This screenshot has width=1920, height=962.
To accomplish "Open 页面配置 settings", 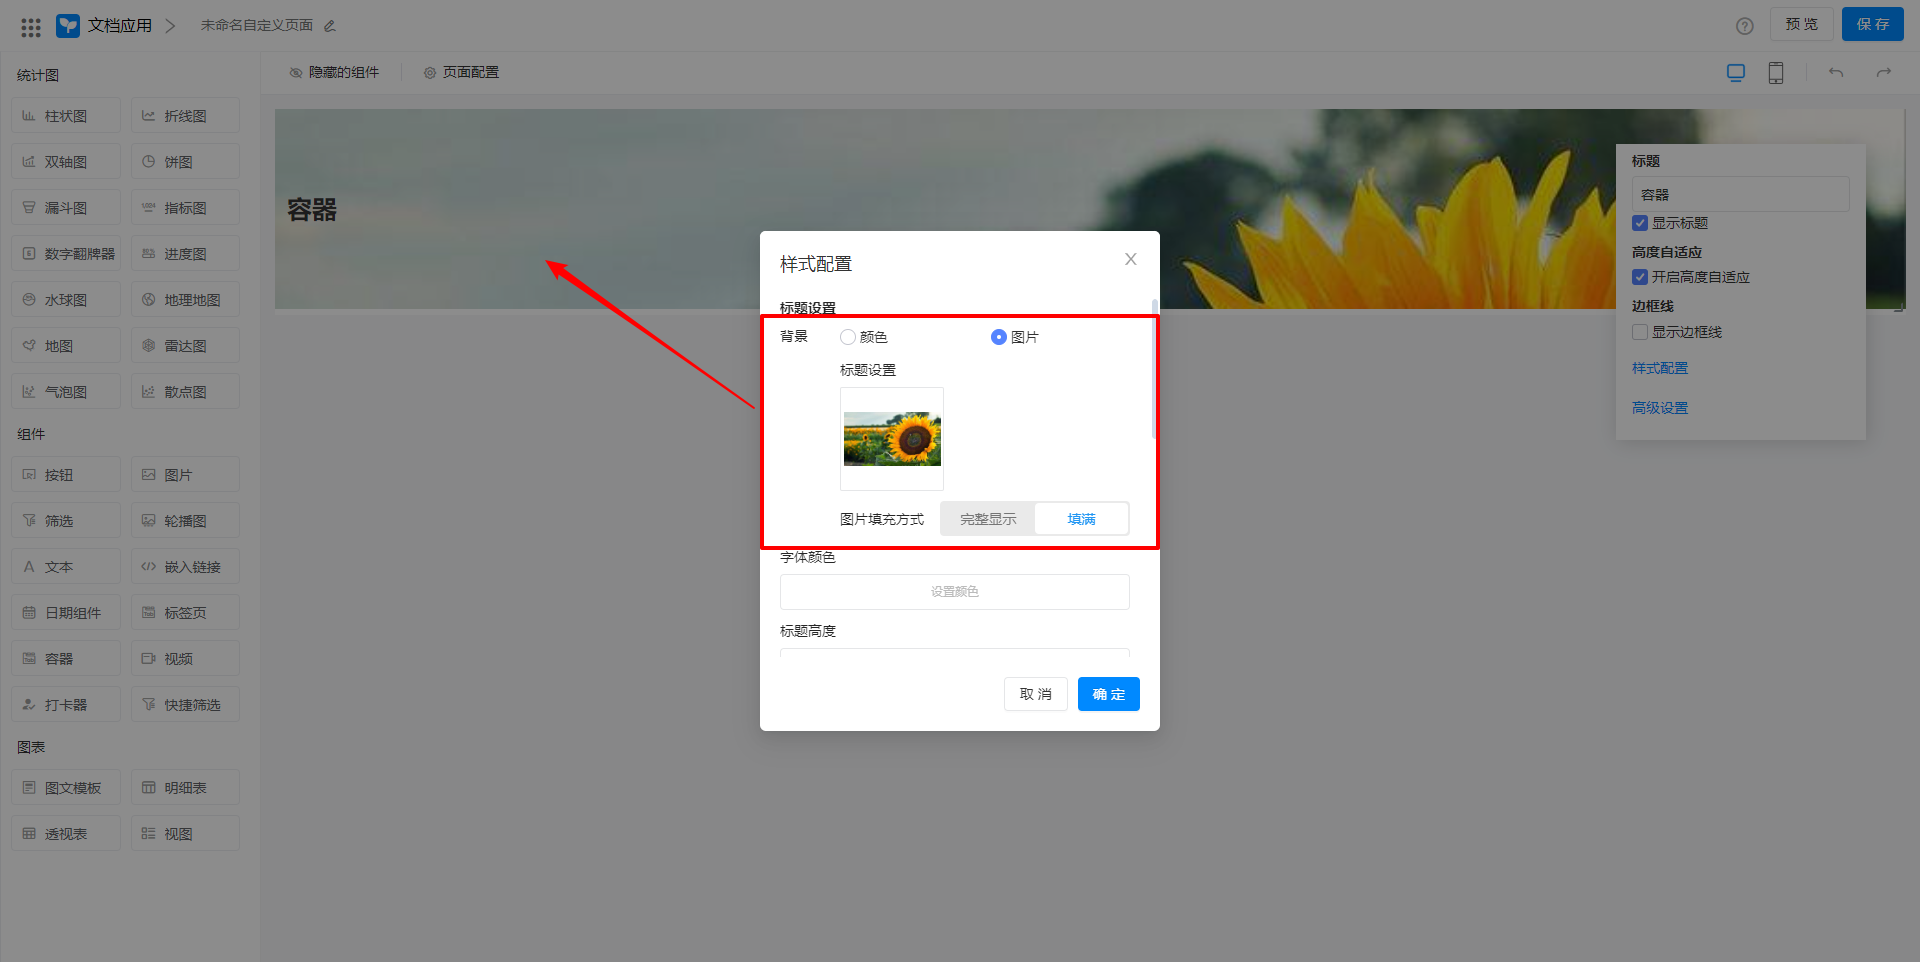I will 461,71.
